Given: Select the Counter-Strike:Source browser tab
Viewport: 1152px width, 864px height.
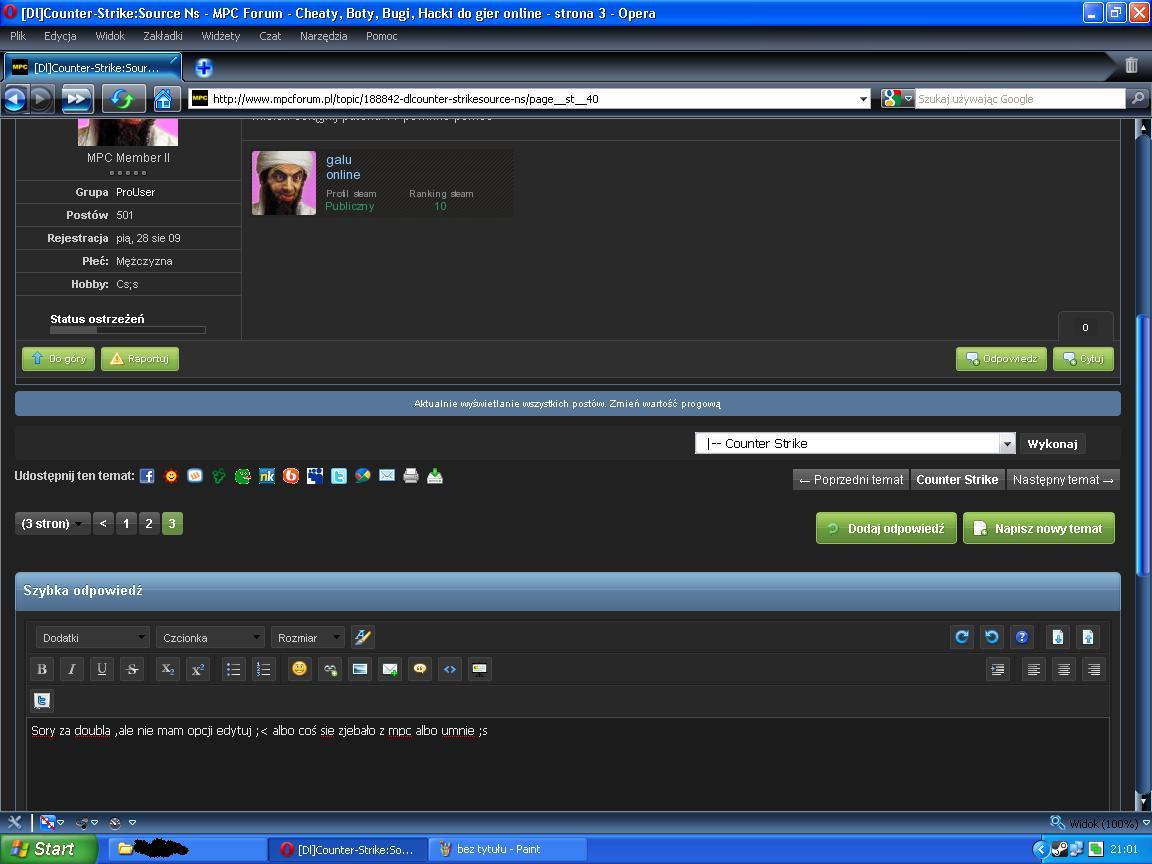Looking at the screenshot, I should [x=93, y=68].
